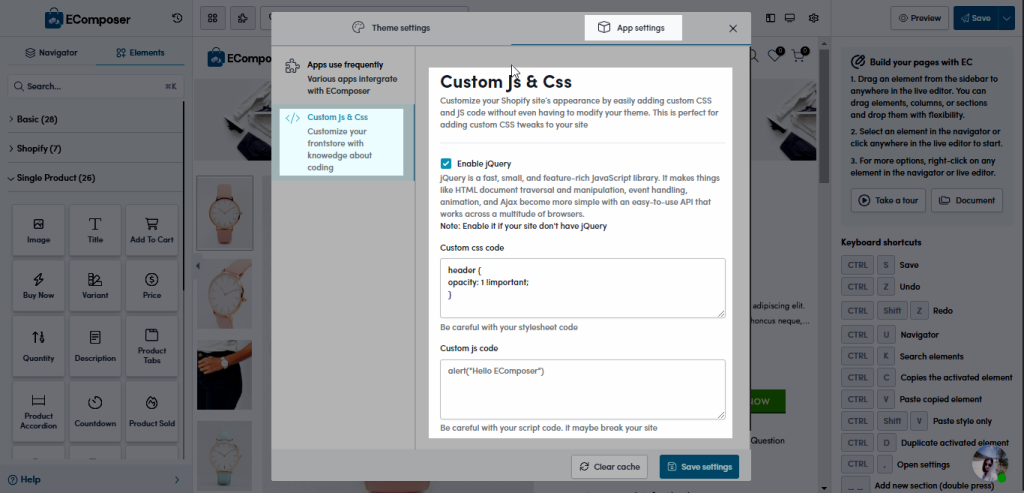This screenshot has width=1024, height=493.
Task: Click the shopping cart icon in preview
Action: (798, 56)
